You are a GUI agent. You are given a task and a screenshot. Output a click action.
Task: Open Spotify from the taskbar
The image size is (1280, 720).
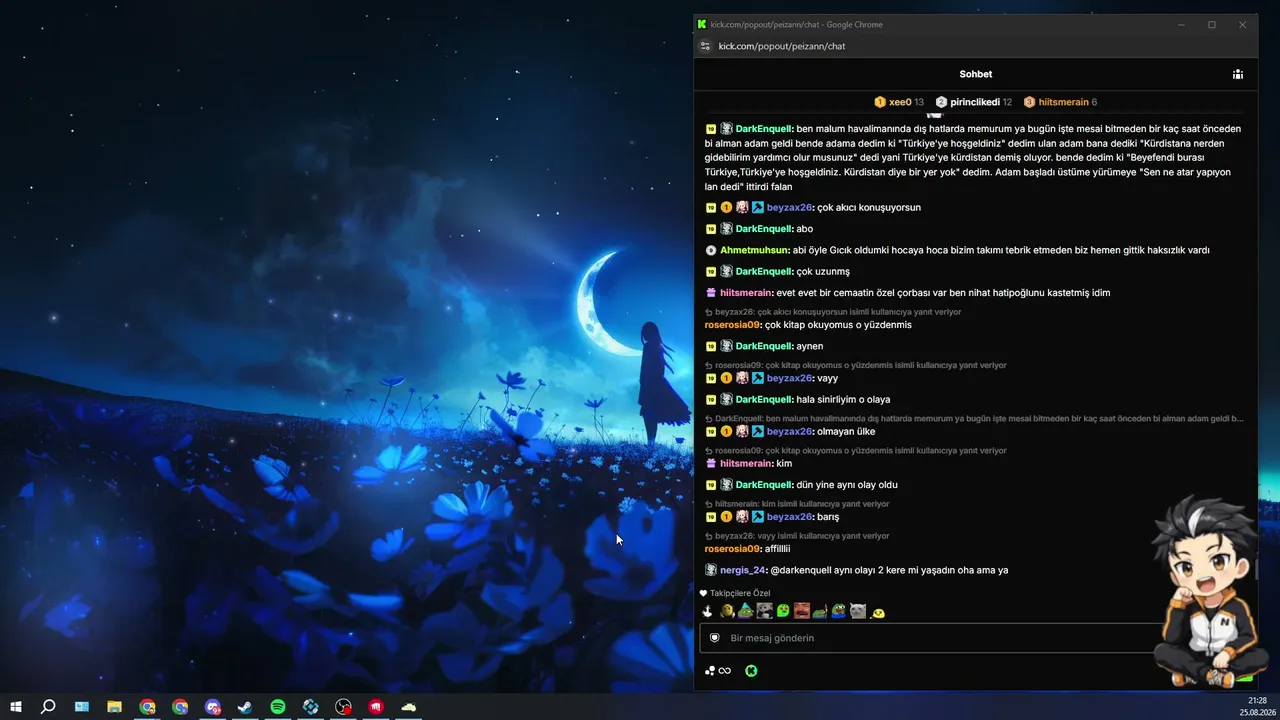pyautogui.click(x=278, y=707)
